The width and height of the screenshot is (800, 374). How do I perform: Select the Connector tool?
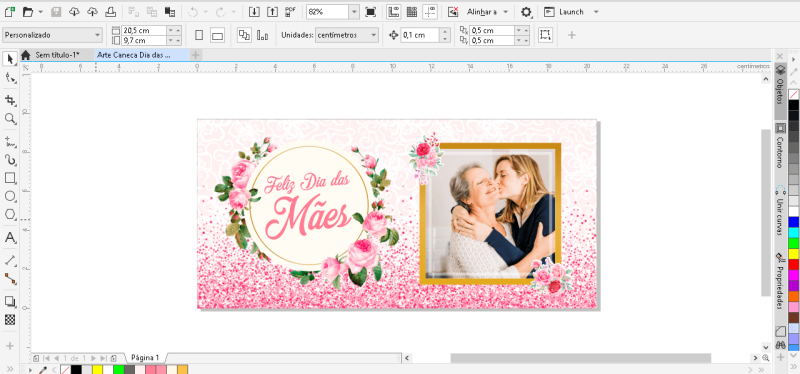(x=10, y=279)
